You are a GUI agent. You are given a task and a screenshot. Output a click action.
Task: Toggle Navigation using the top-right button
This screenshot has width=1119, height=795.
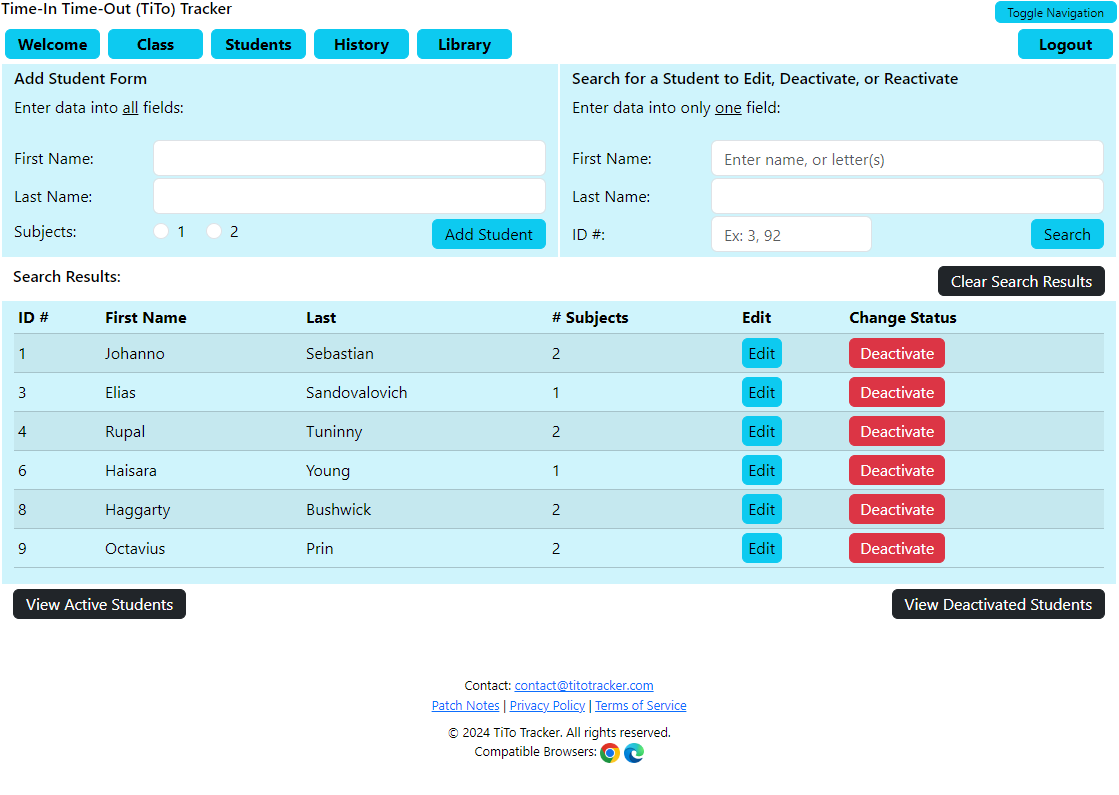click(x=1053, y=12)
